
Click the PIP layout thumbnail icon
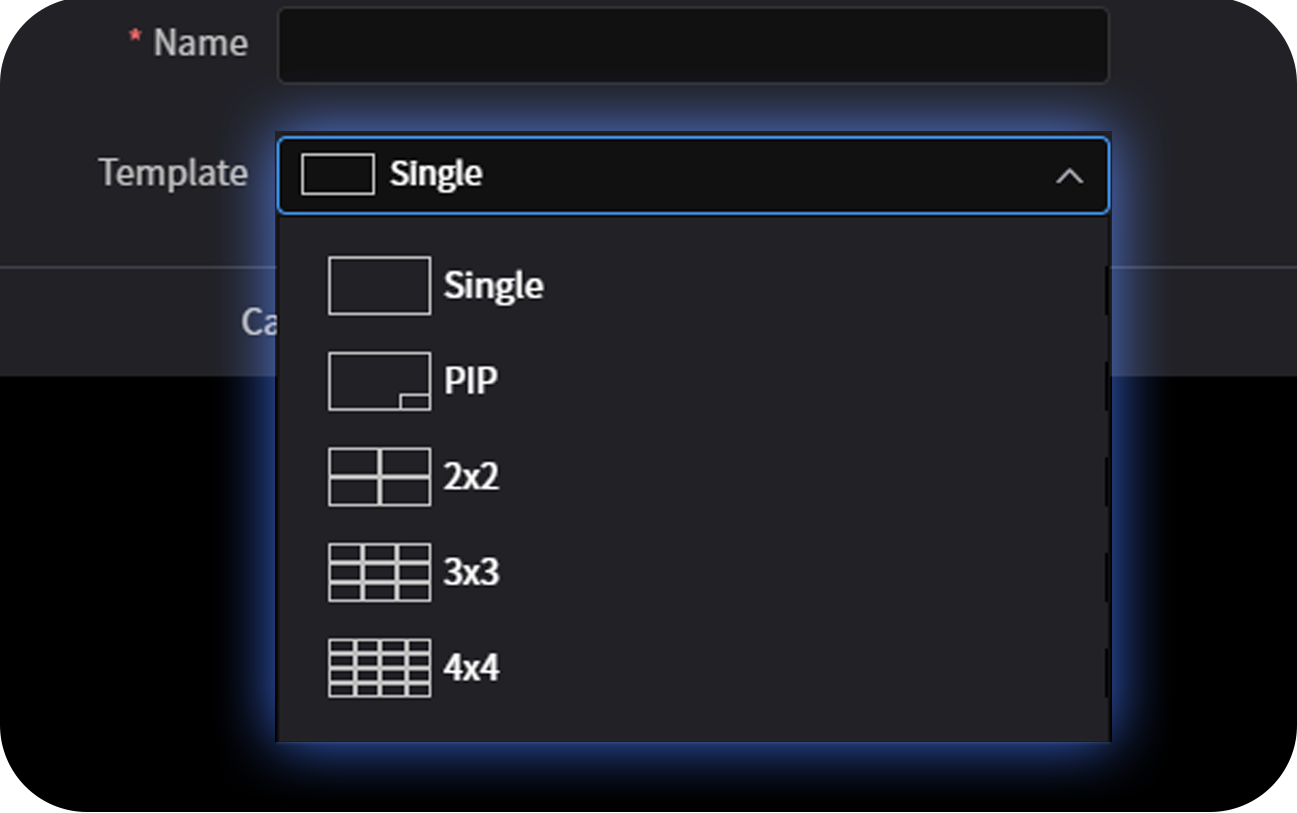379,381
